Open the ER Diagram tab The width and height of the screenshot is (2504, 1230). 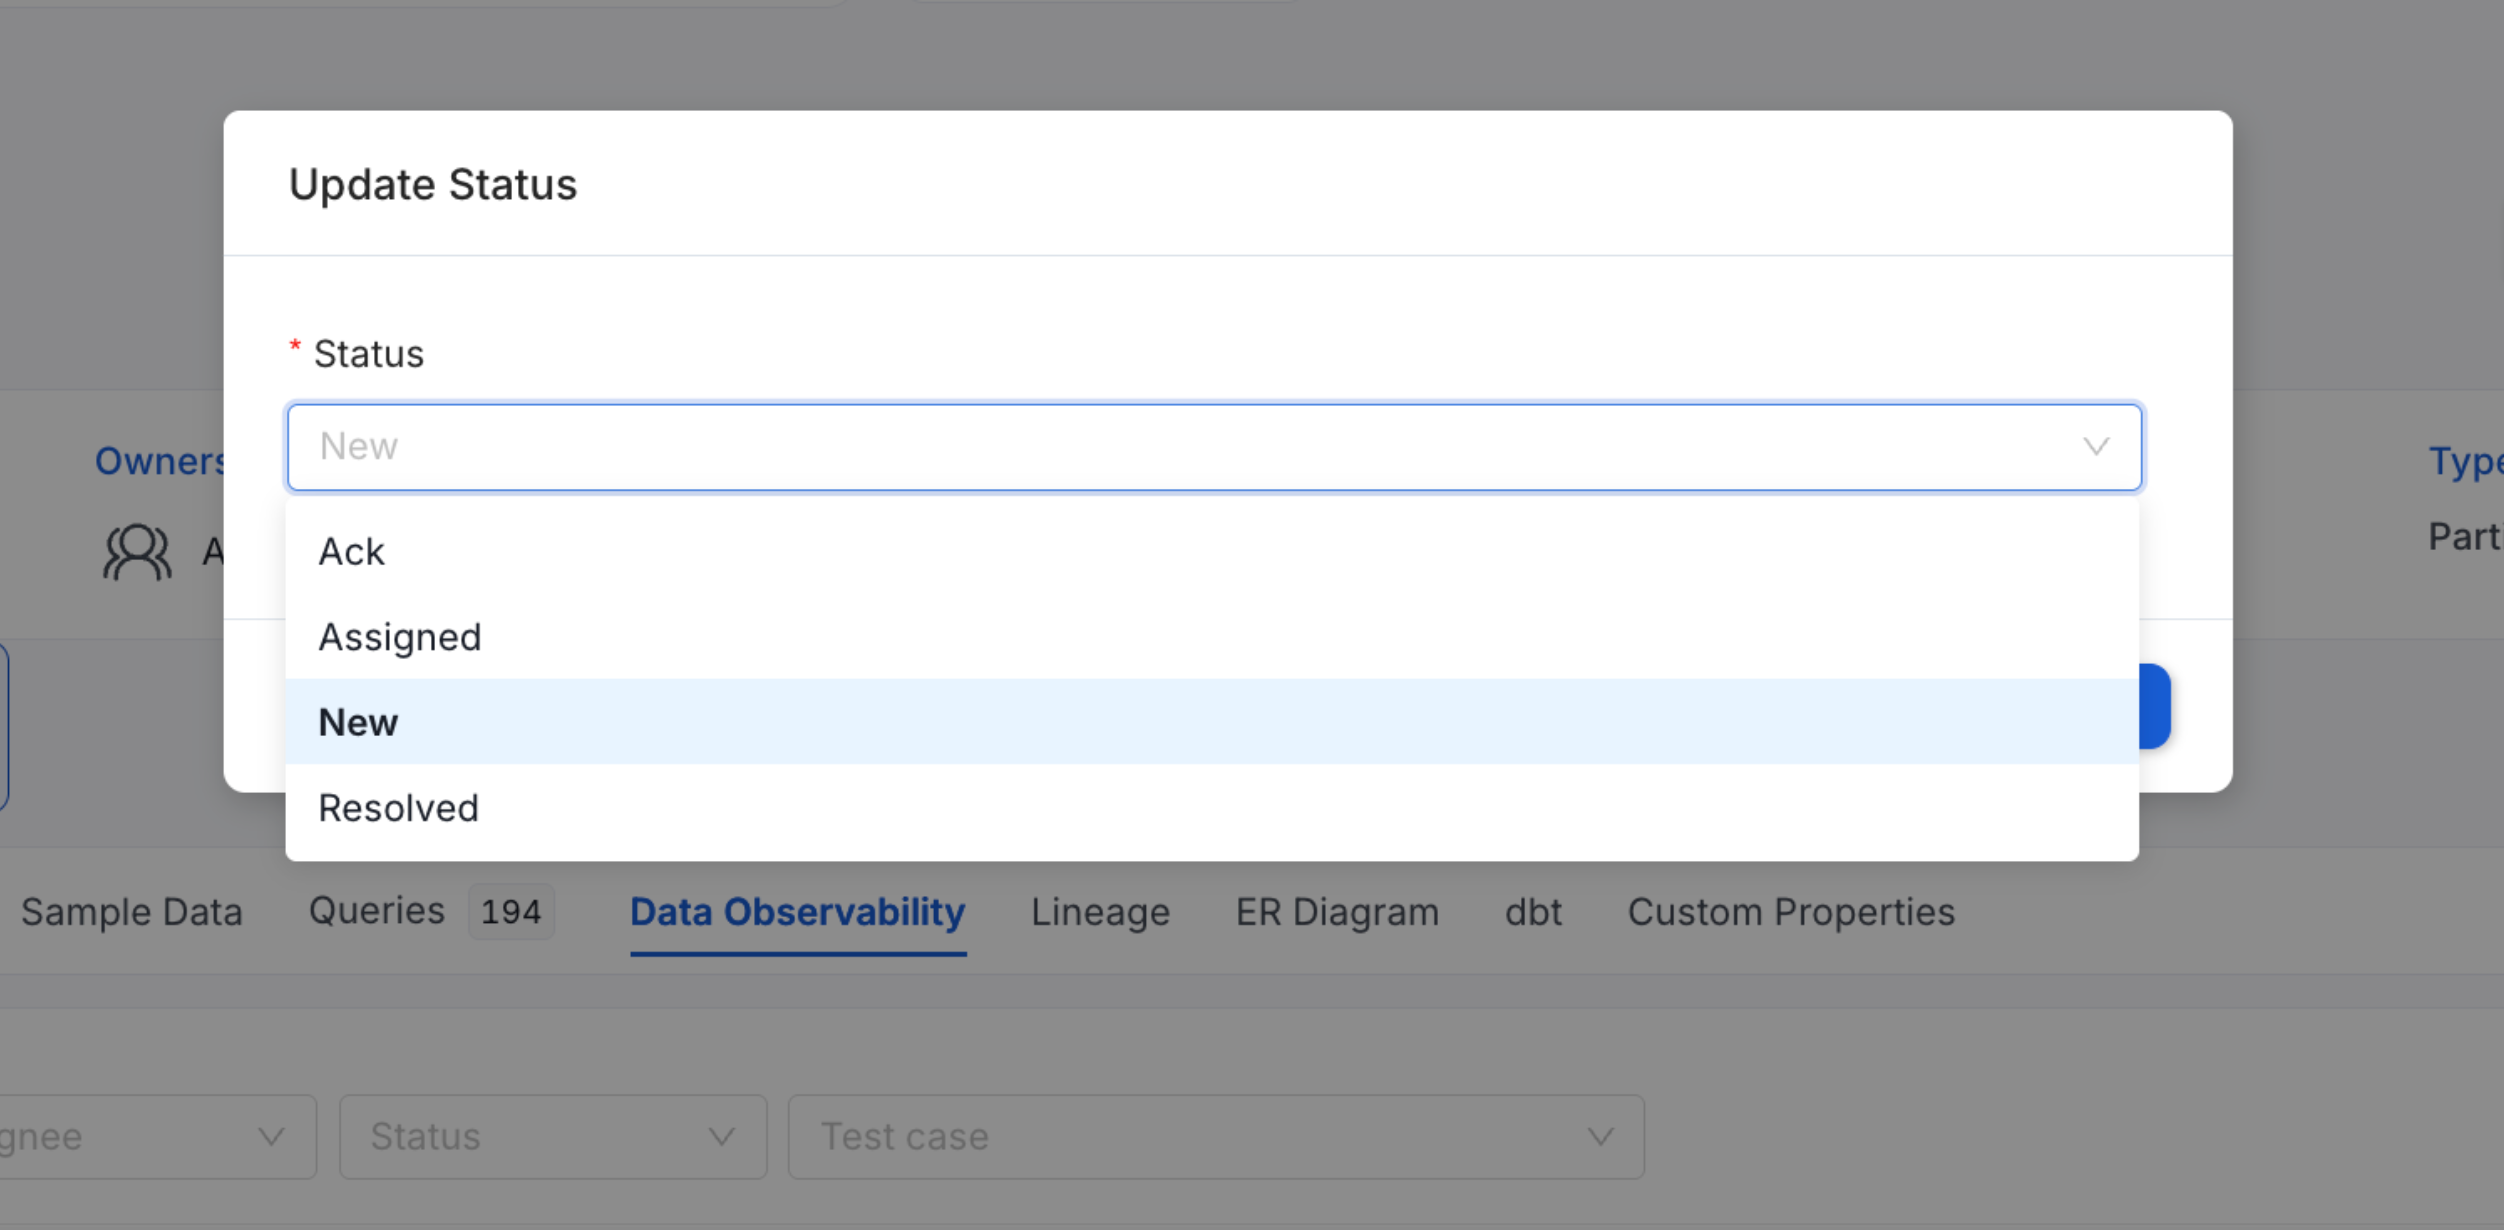point(1337,911)
